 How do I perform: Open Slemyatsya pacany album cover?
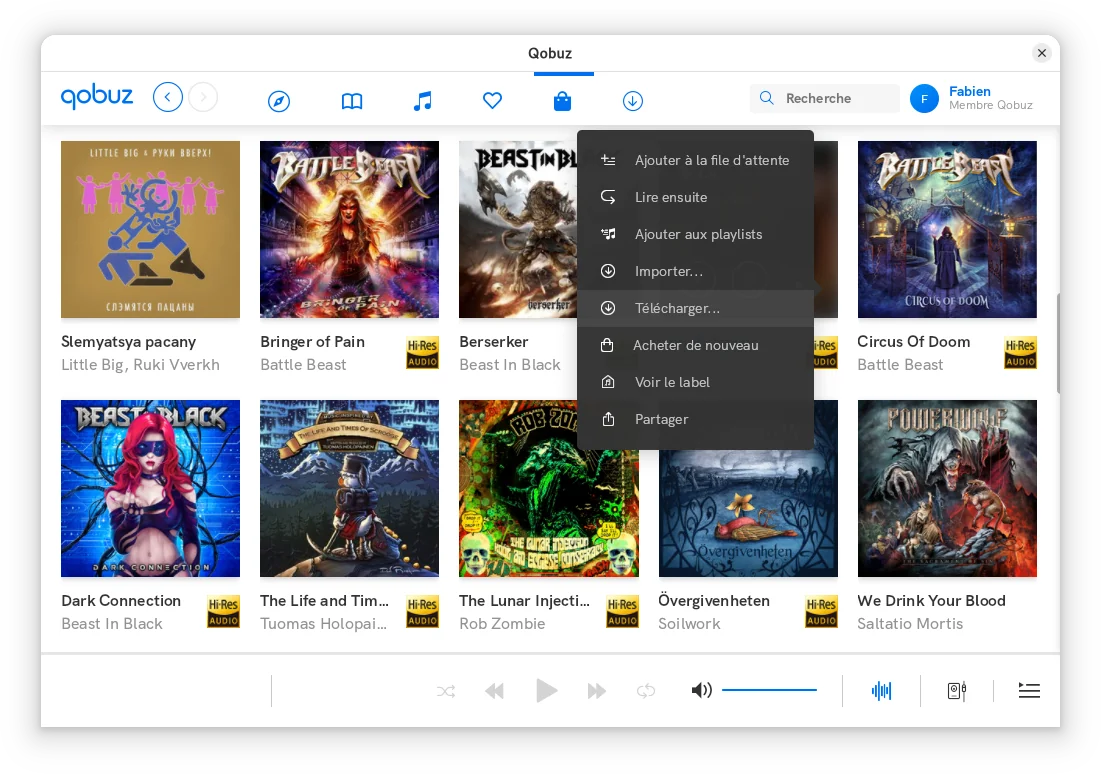tap(150, 230)
